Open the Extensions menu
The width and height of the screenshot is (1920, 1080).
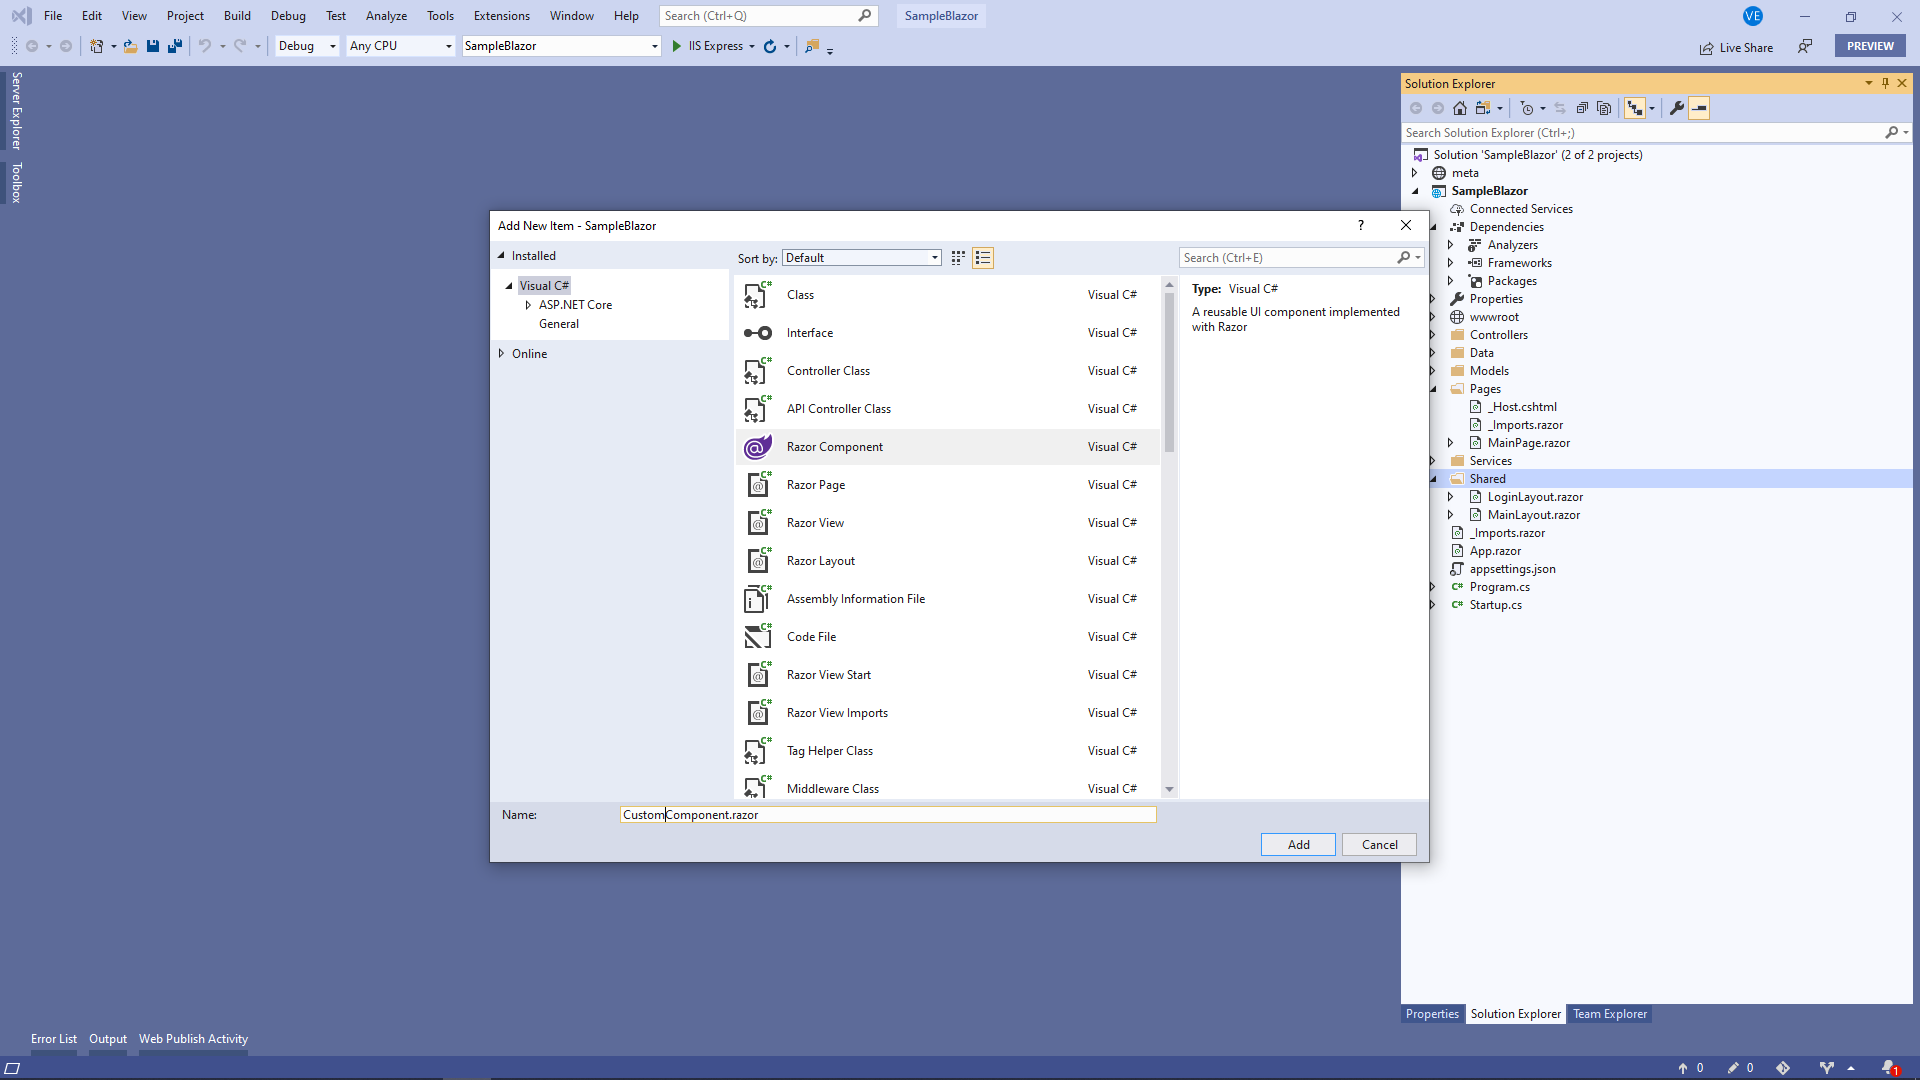click(502, 16)
